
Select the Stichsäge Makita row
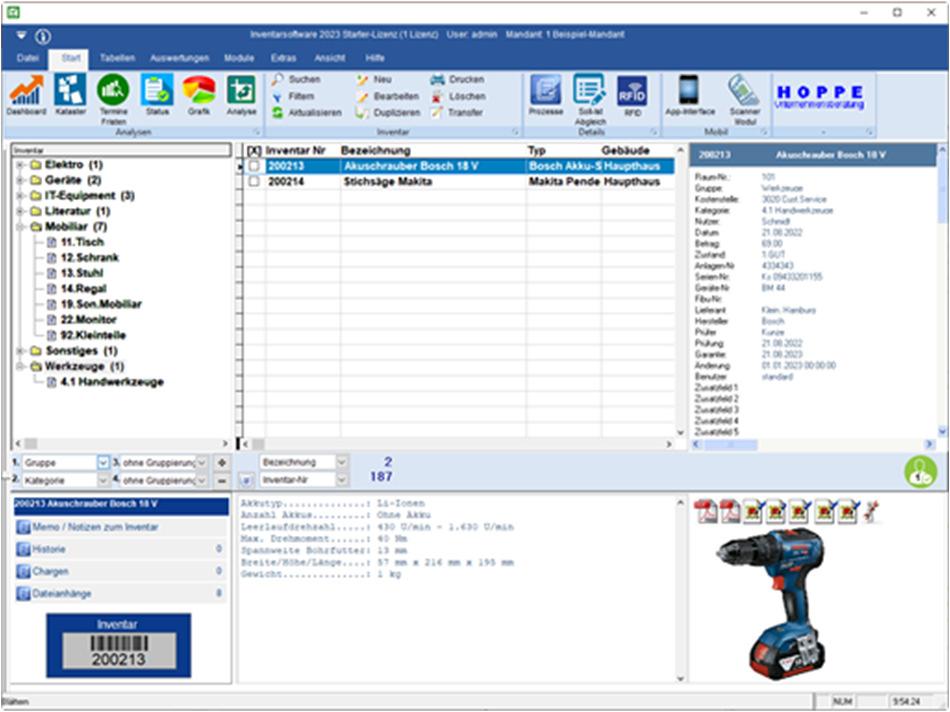459,182
